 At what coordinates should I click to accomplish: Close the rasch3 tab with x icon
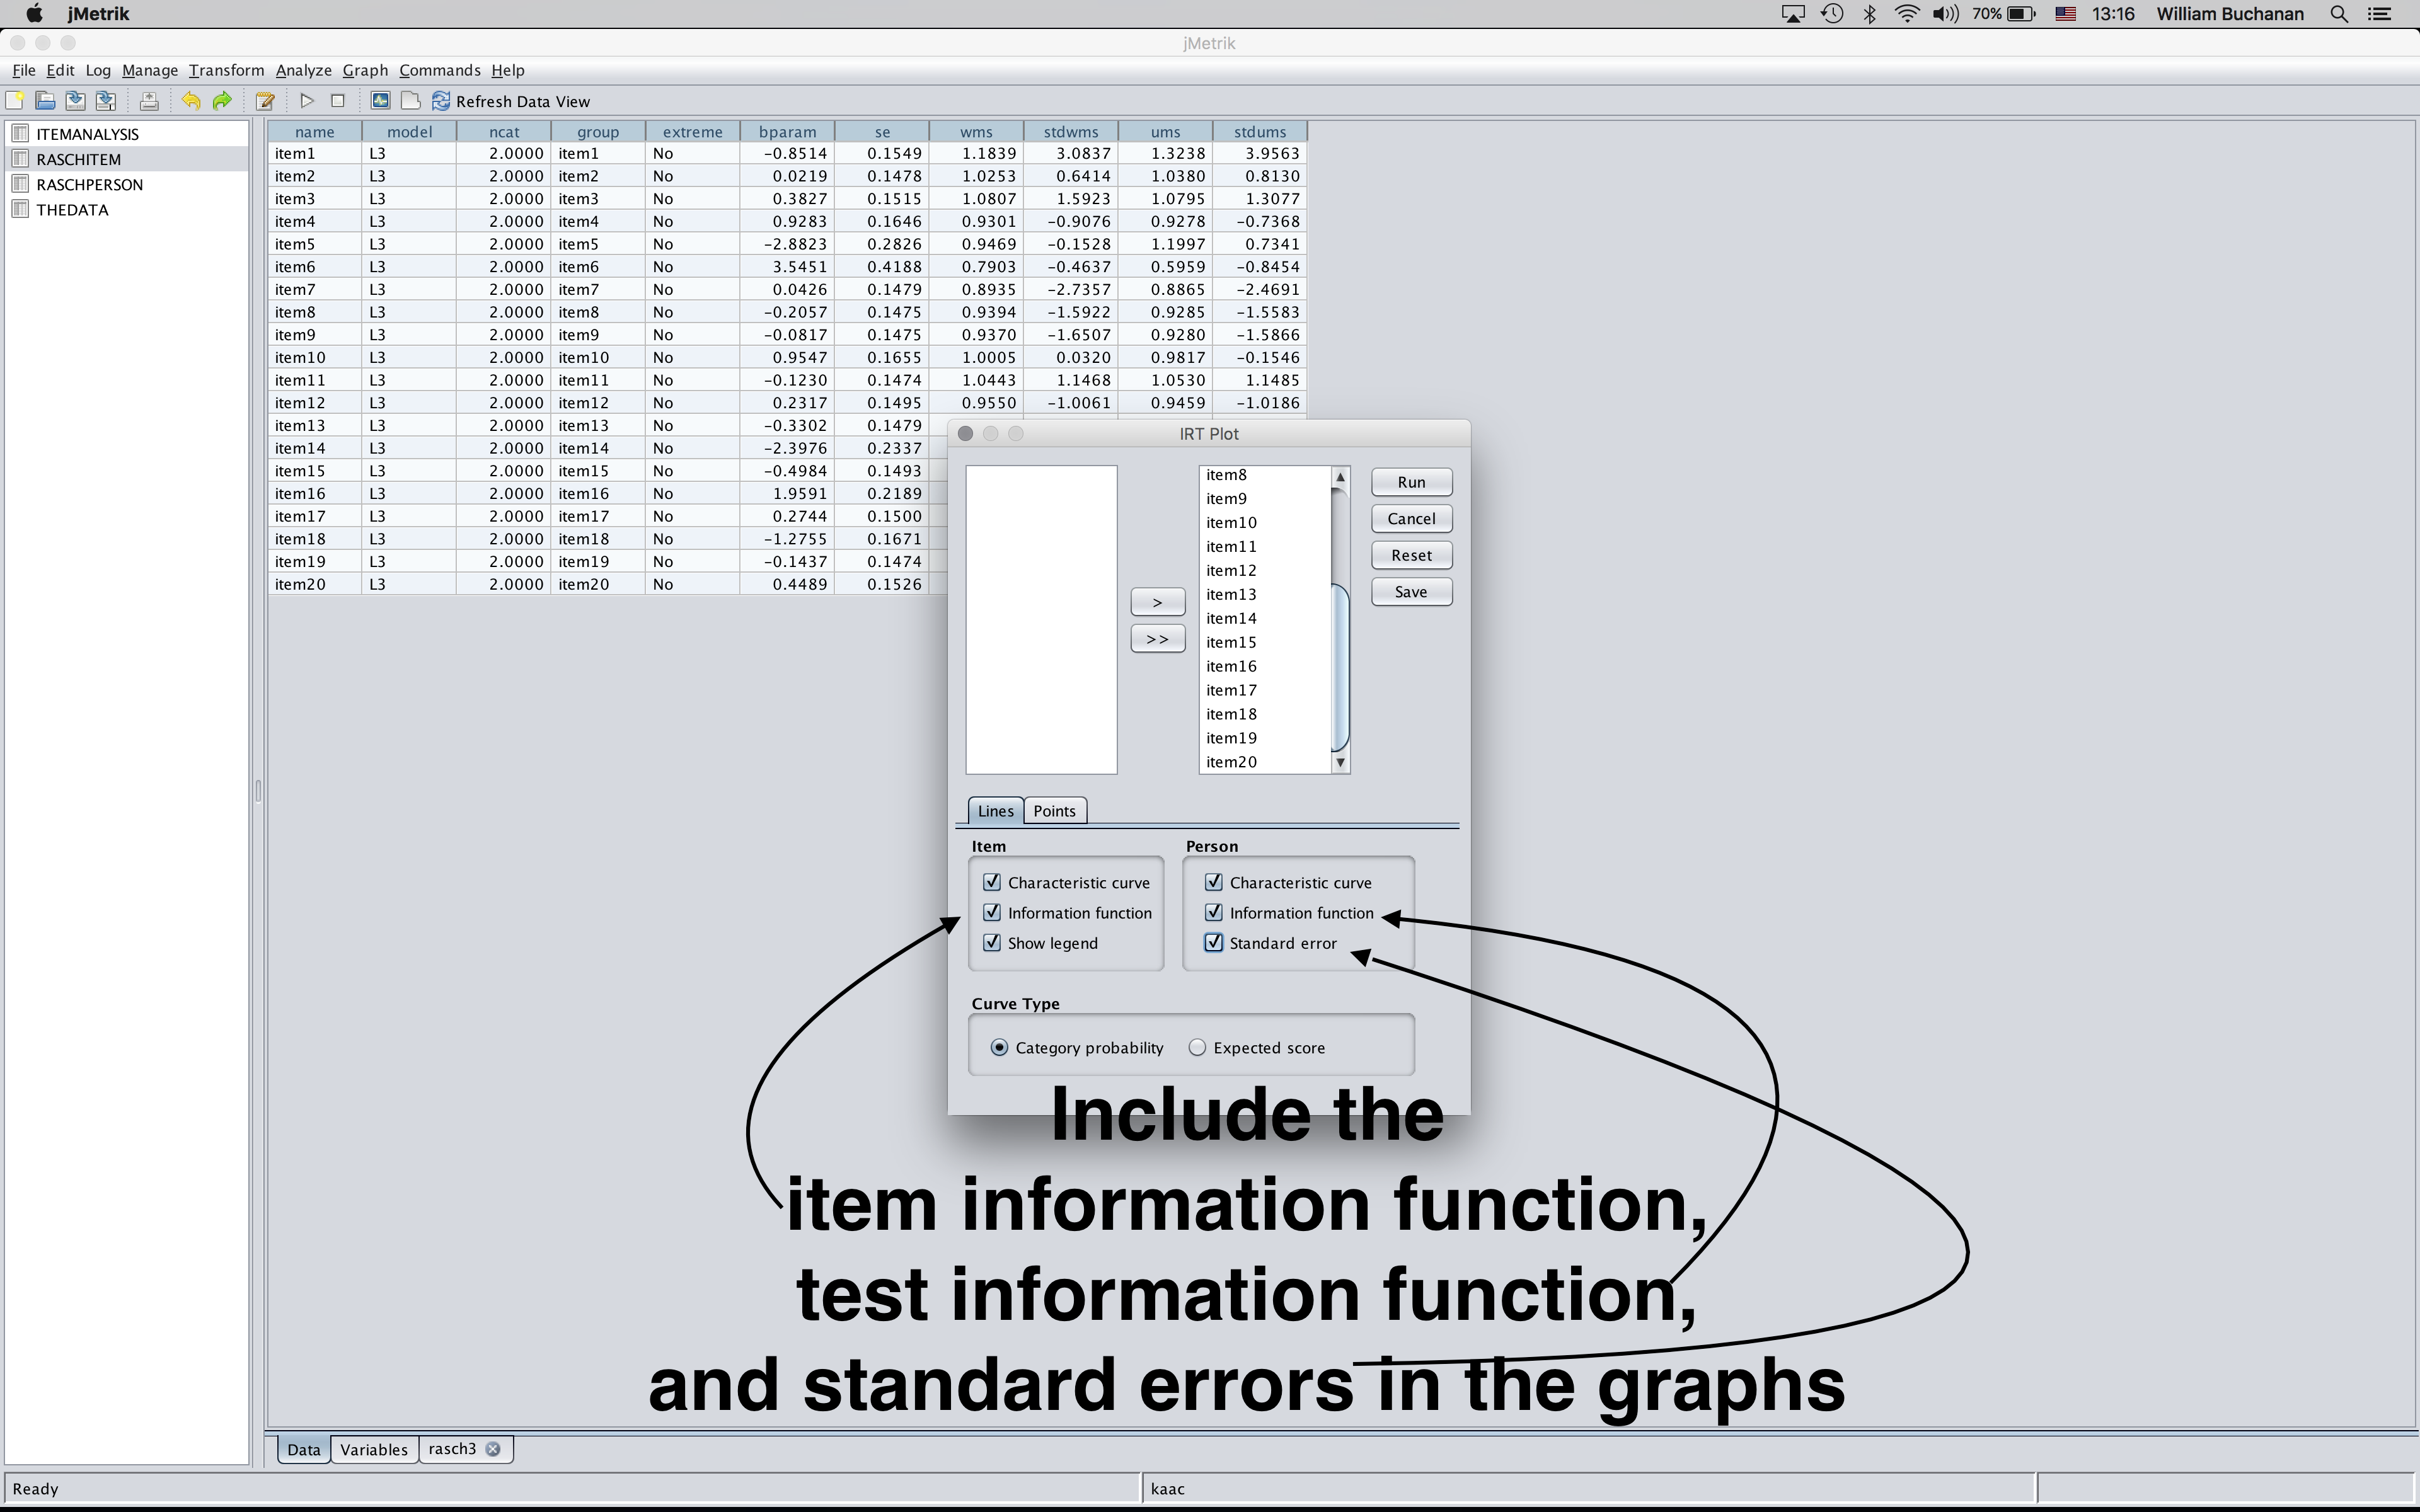[x=493, y=1449]
